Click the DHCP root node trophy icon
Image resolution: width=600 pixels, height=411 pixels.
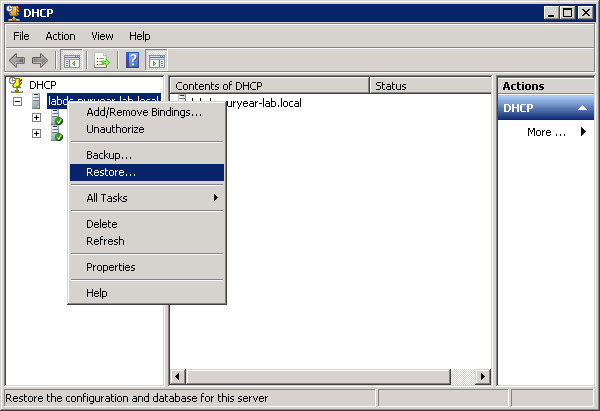(x=16, y=85)
